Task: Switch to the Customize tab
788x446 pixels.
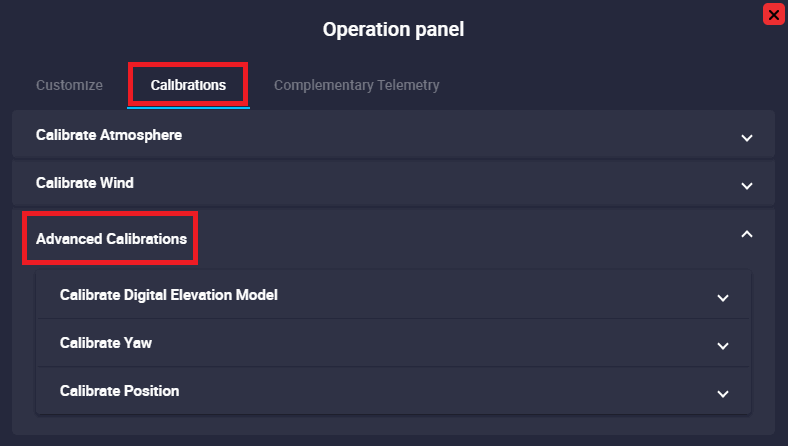Action: [x=69, y=85]
